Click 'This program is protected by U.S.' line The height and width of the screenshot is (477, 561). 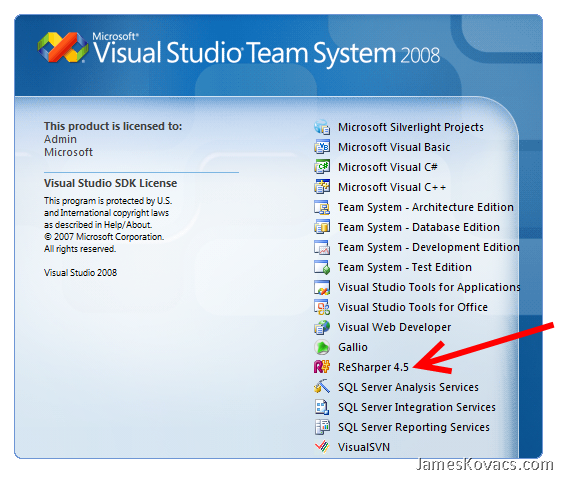pos(108,201)
